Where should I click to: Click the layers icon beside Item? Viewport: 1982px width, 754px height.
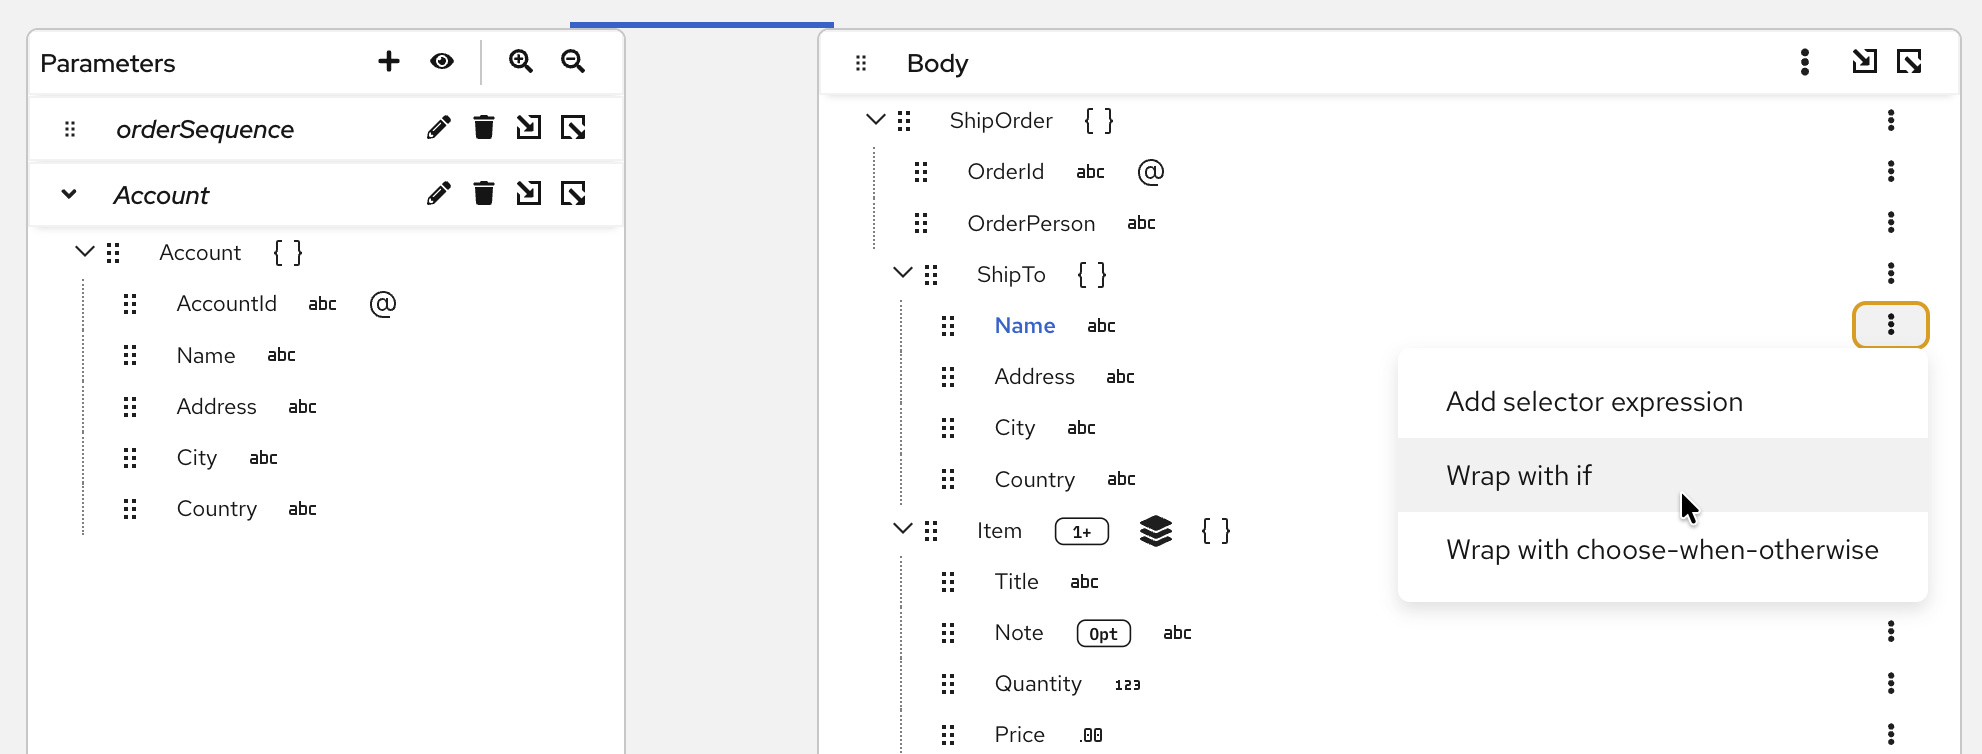[x=1156, y=531]
